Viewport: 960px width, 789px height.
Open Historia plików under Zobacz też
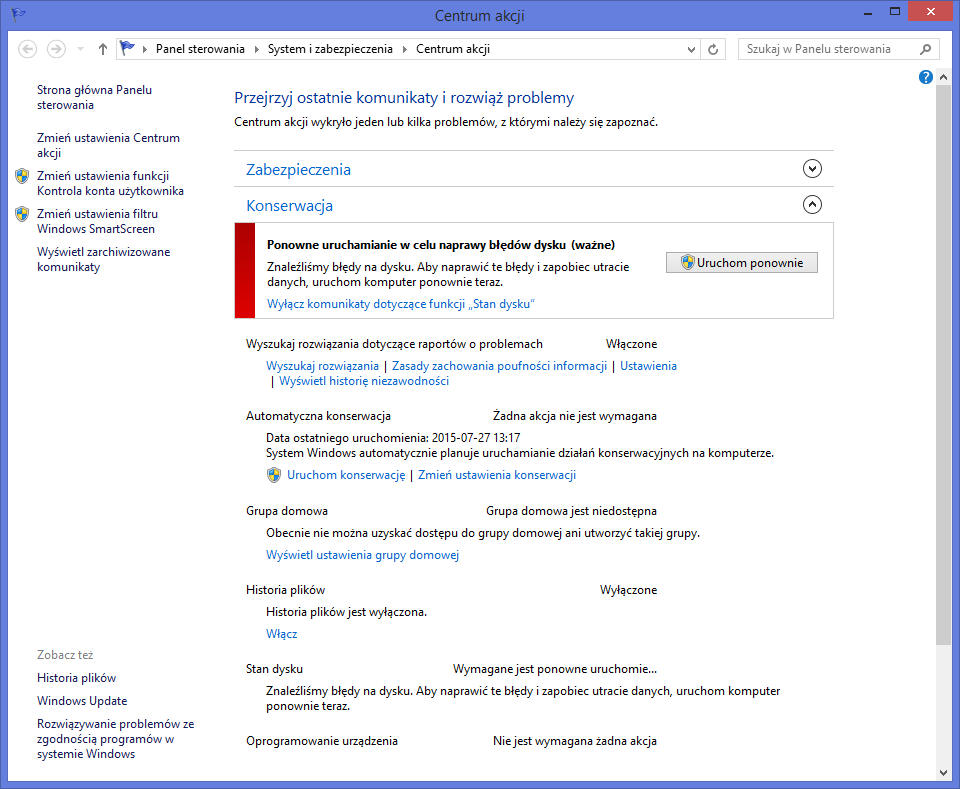point(77,678)
